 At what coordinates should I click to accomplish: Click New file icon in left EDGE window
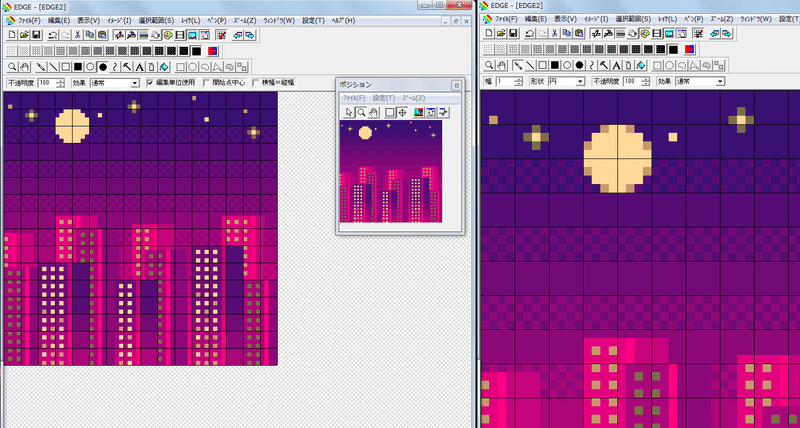(12, 34)
